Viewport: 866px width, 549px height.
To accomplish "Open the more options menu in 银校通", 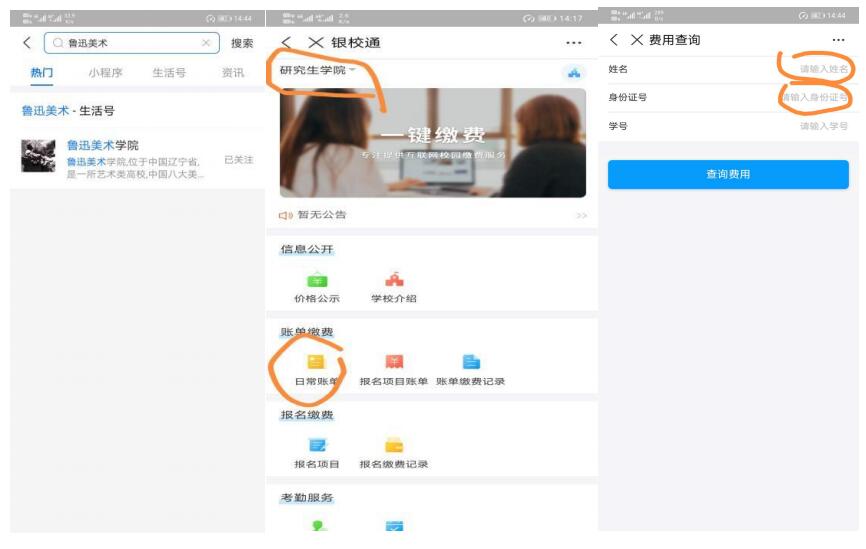I will [573, 43].
